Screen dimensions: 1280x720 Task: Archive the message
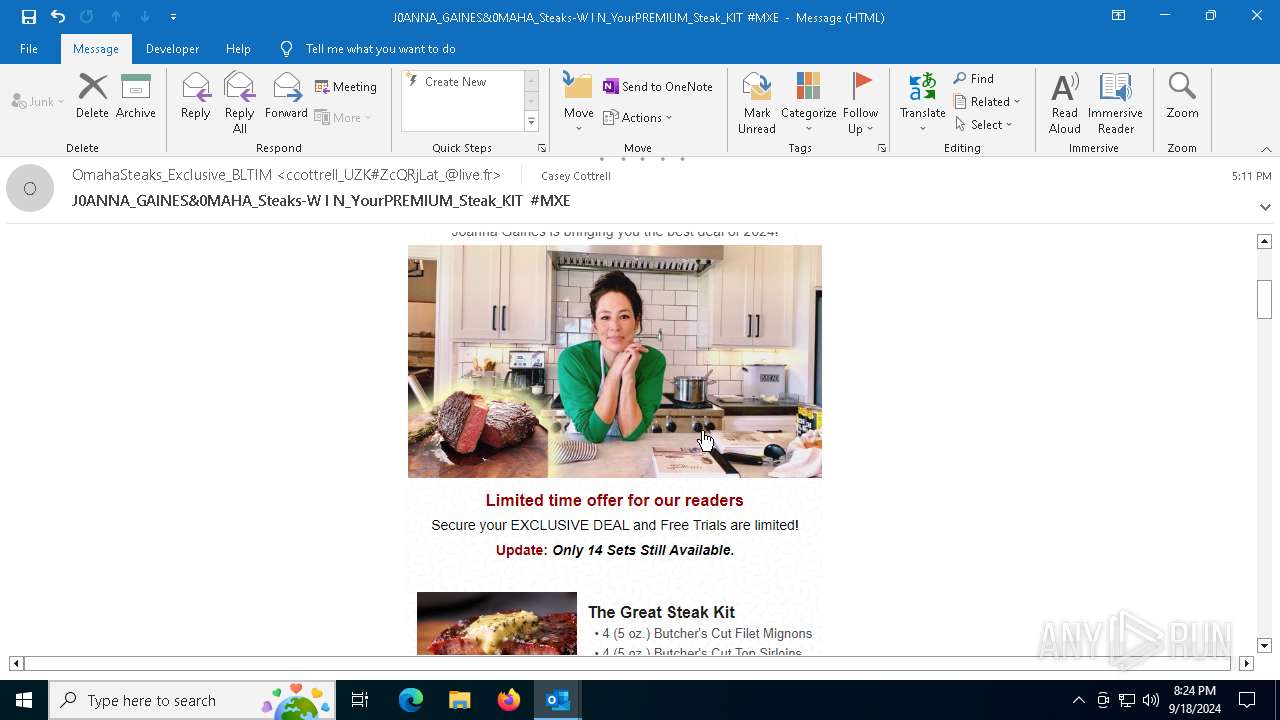click(136, 97)
